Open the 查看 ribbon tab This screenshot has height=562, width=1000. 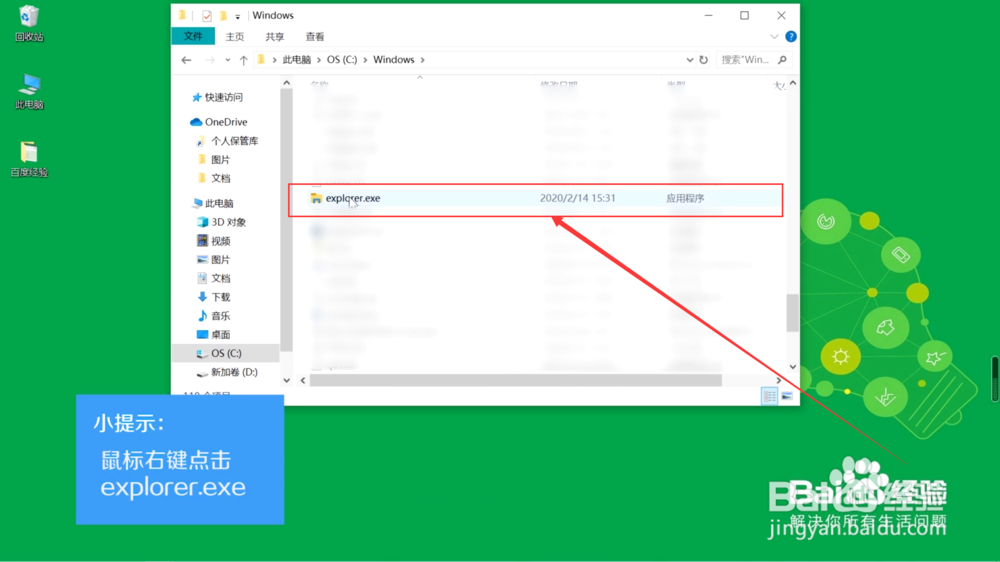tap(315, 37)
